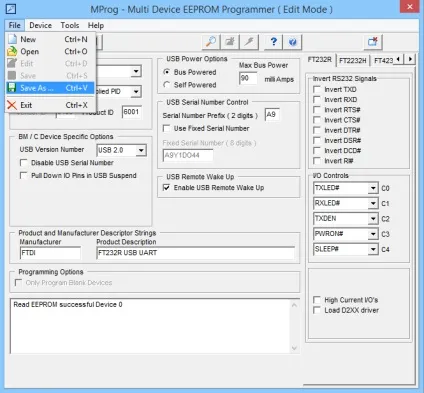Click the log scrollbar up arrow
Screen dimensions: 424x393
(294, 305)
